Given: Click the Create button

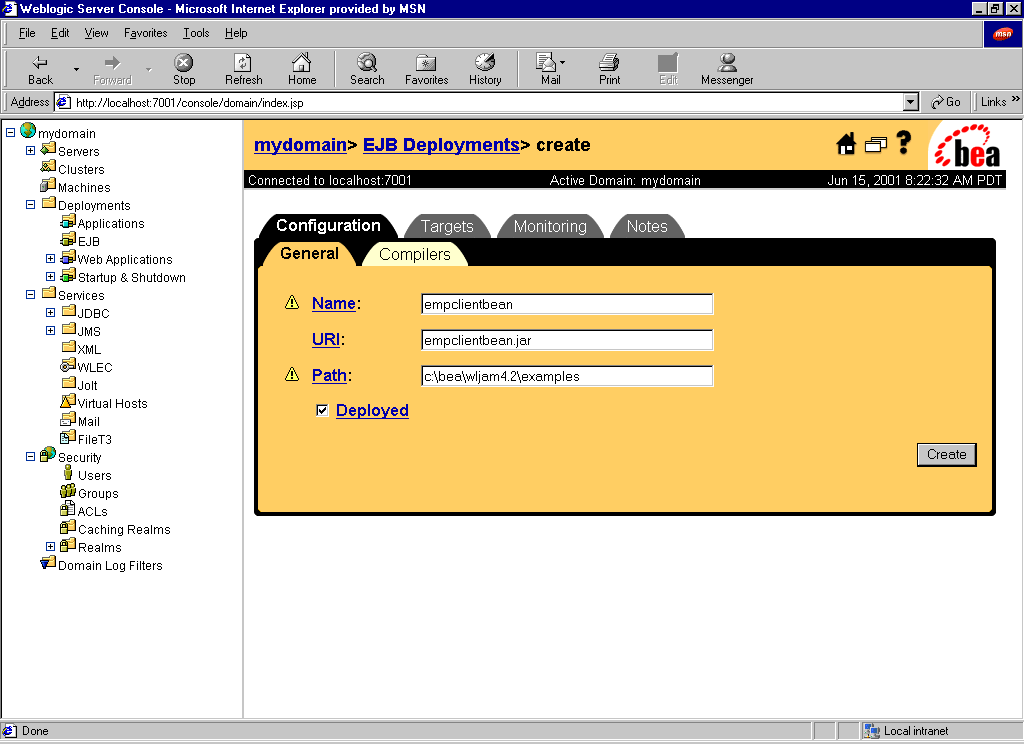Looking at the screenshot, I should pyautogui.click(x=946, y=455).
